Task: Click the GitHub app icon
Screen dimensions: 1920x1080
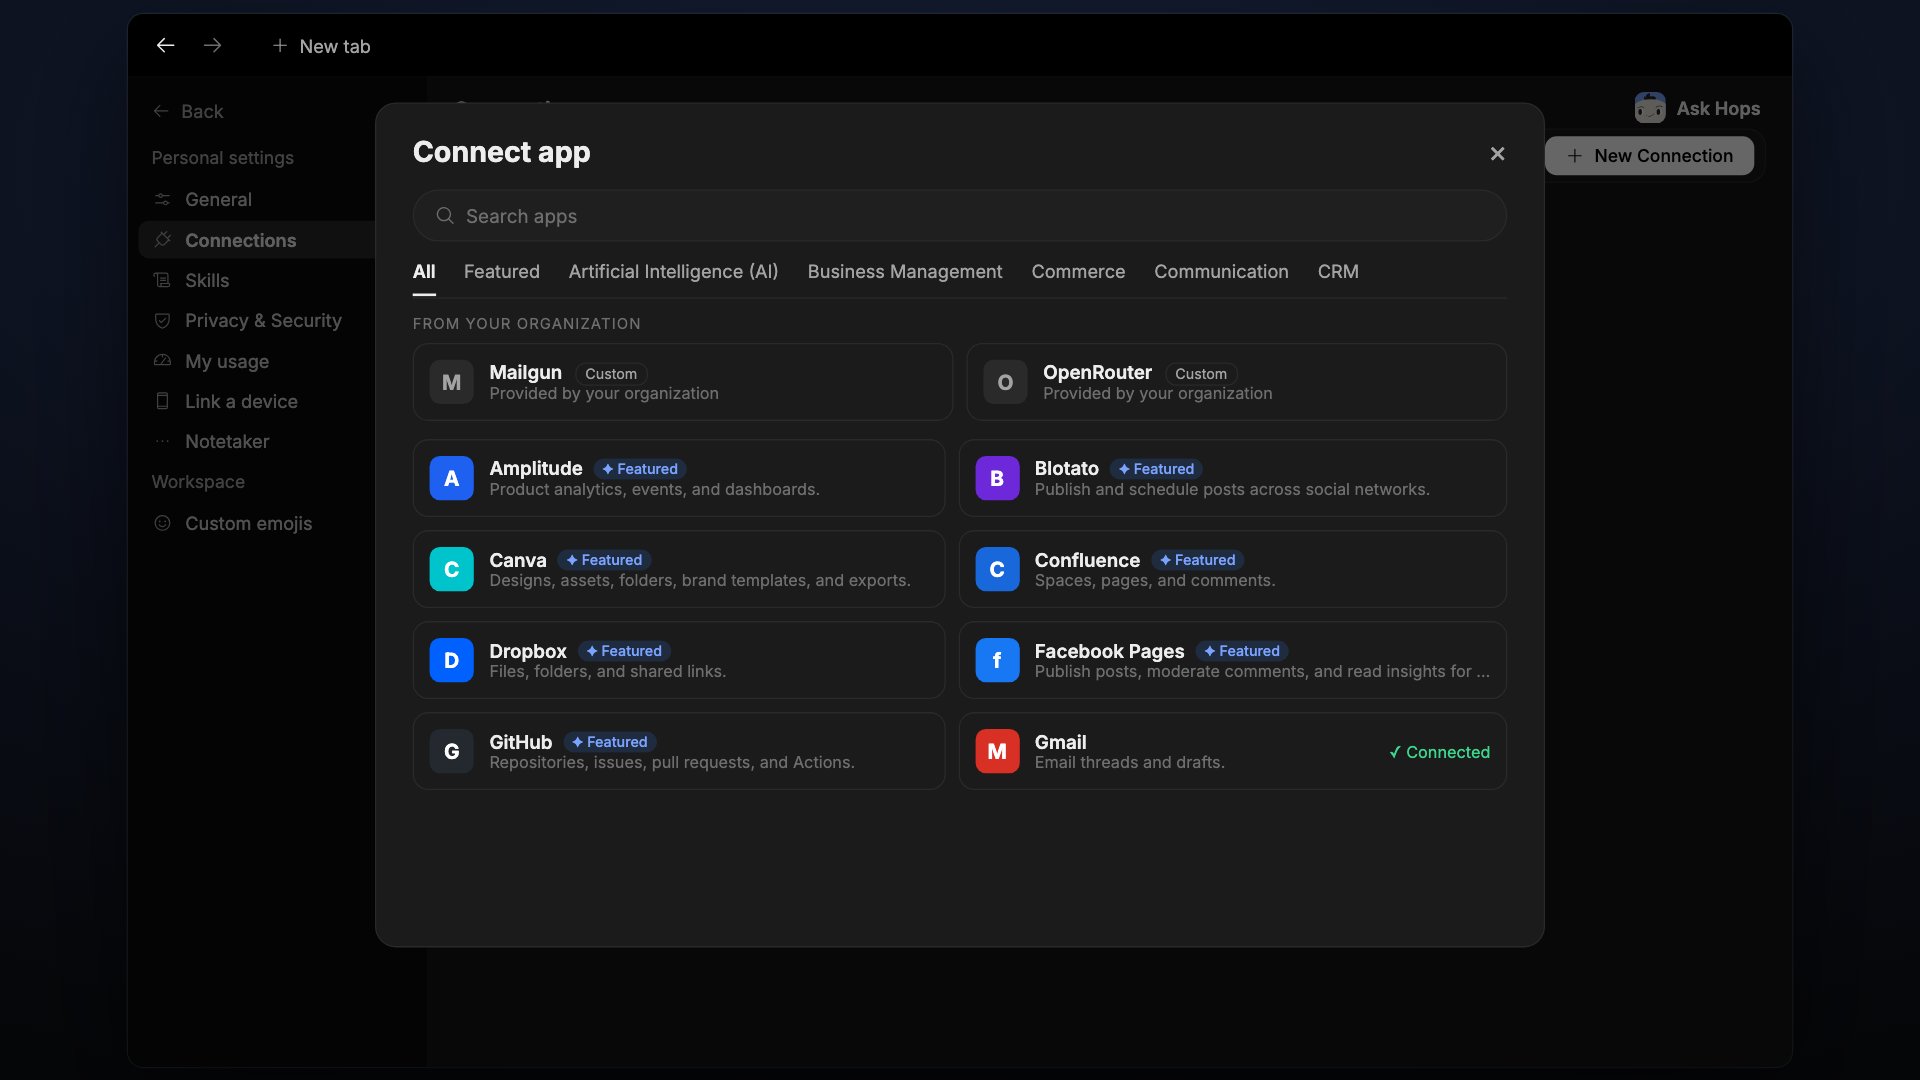Action: (451, 751)
